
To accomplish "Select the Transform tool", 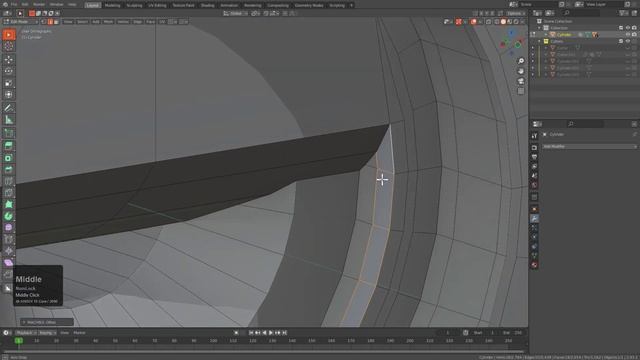I will (x=9, y=95).
